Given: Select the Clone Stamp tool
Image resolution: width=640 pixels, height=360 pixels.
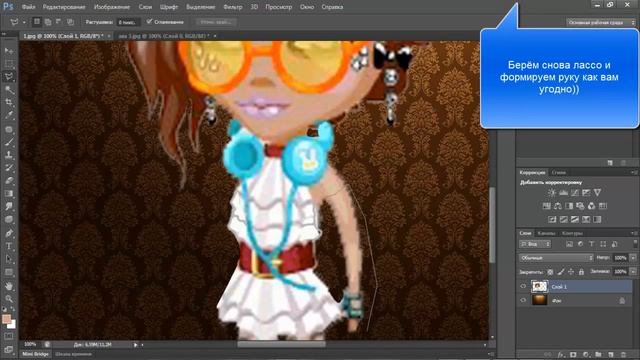Looking at the screenshot, I should 9,155.
